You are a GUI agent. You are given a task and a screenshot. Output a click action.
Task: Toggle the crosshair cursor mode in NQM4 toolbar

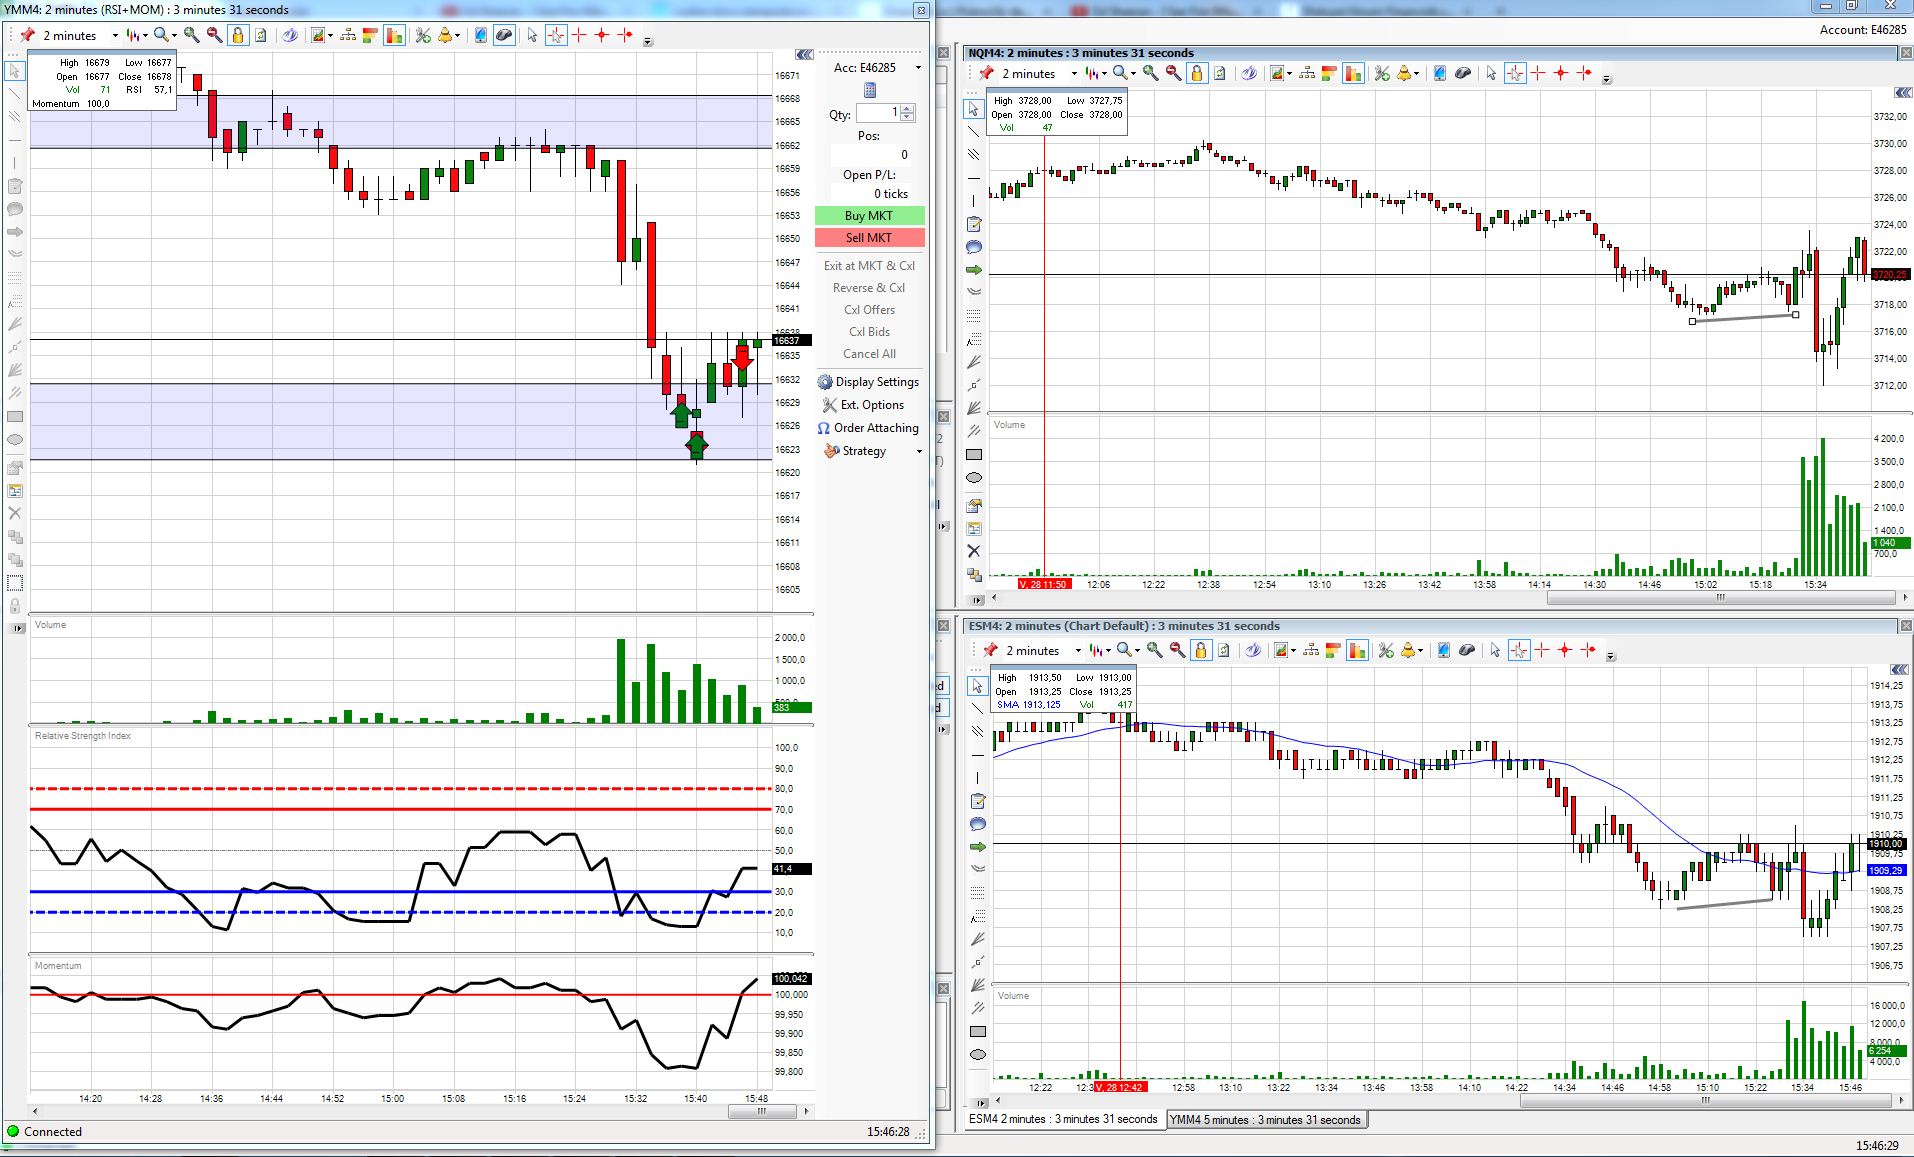(1515, 73)
